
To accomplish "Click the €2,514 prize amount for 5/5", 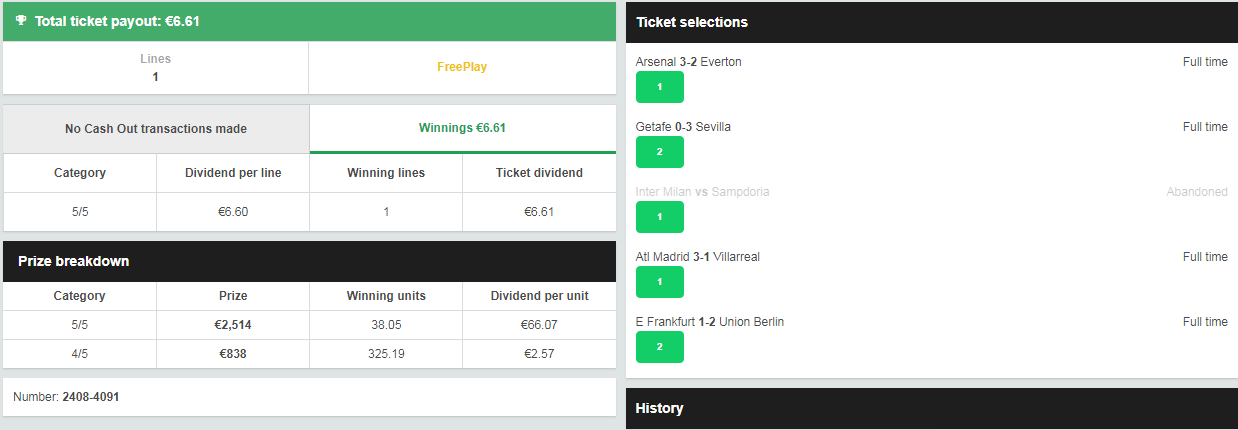I will point(233,325).
